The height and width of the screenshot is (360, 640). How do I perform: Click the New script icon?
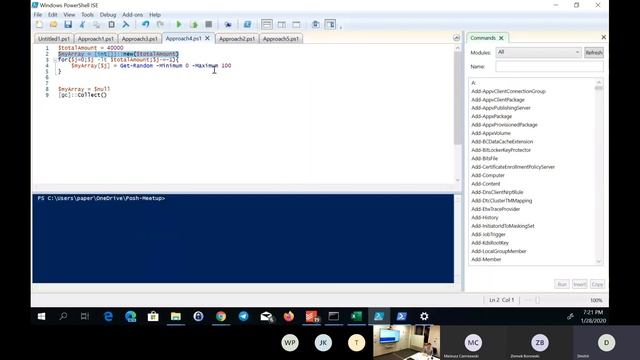(39, 24)
